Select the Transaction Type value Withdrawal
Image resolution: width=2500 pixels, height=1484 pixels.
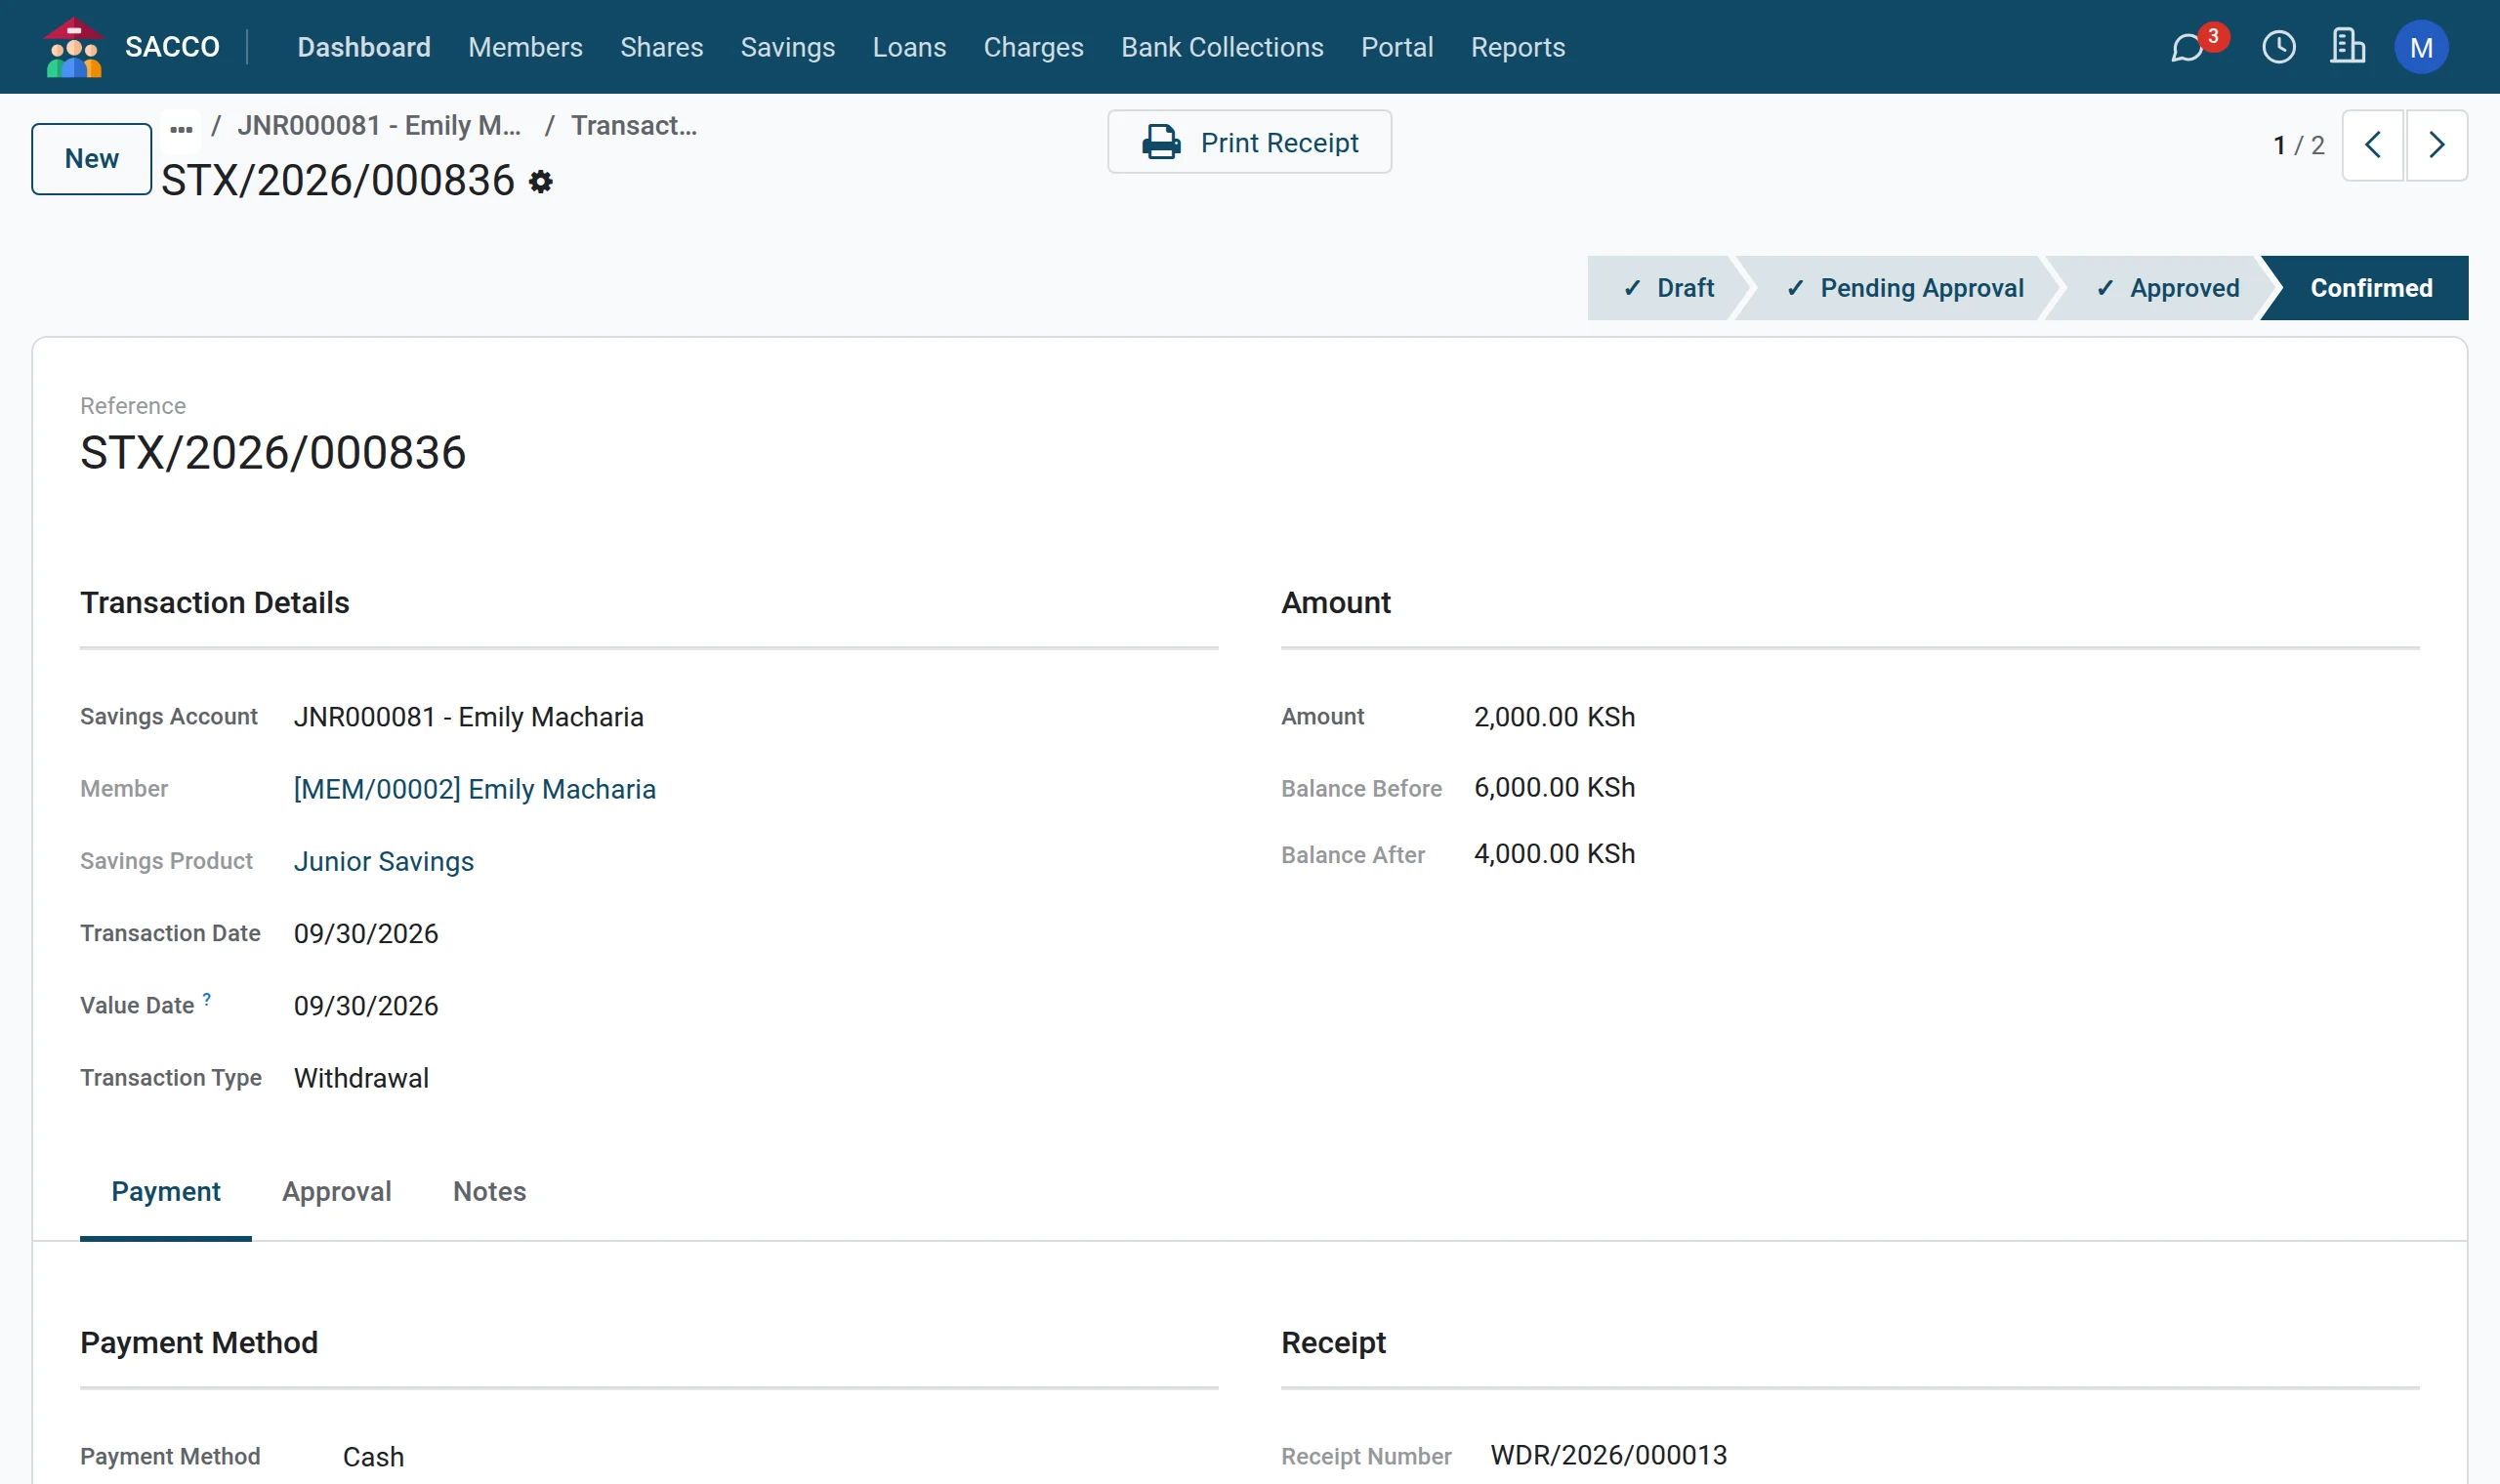pos(361,1079)
